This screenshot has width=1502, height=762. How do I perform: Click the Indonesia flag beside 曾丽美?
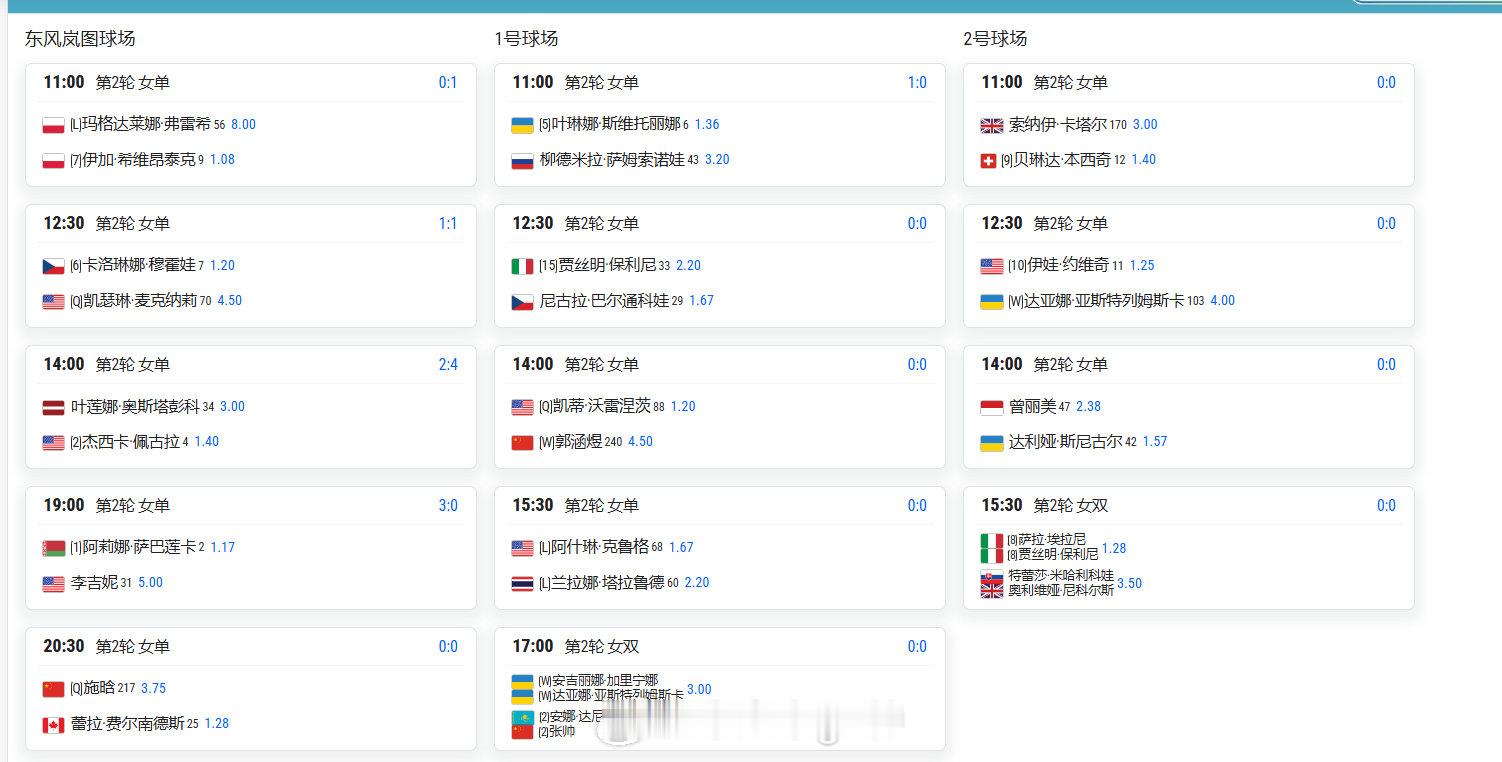coord(991,407)
